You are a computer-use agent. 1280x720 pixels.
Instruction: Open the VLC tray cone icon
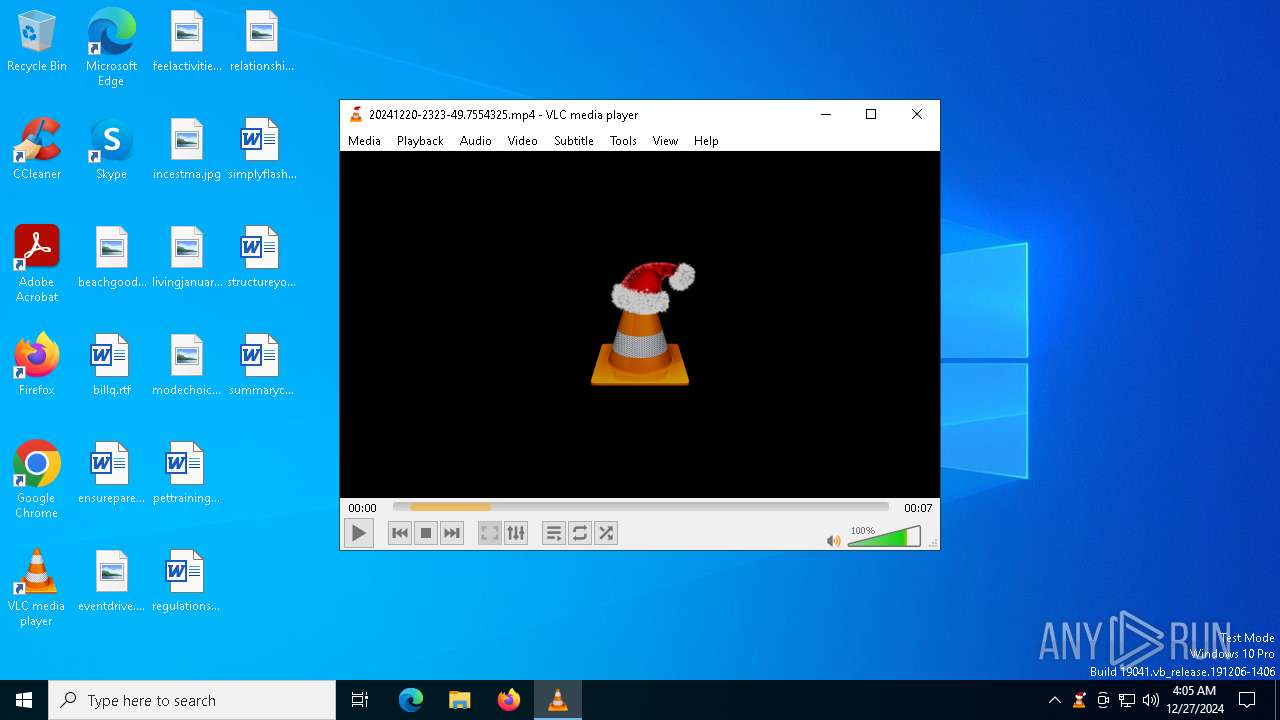tap(1079, 700)
